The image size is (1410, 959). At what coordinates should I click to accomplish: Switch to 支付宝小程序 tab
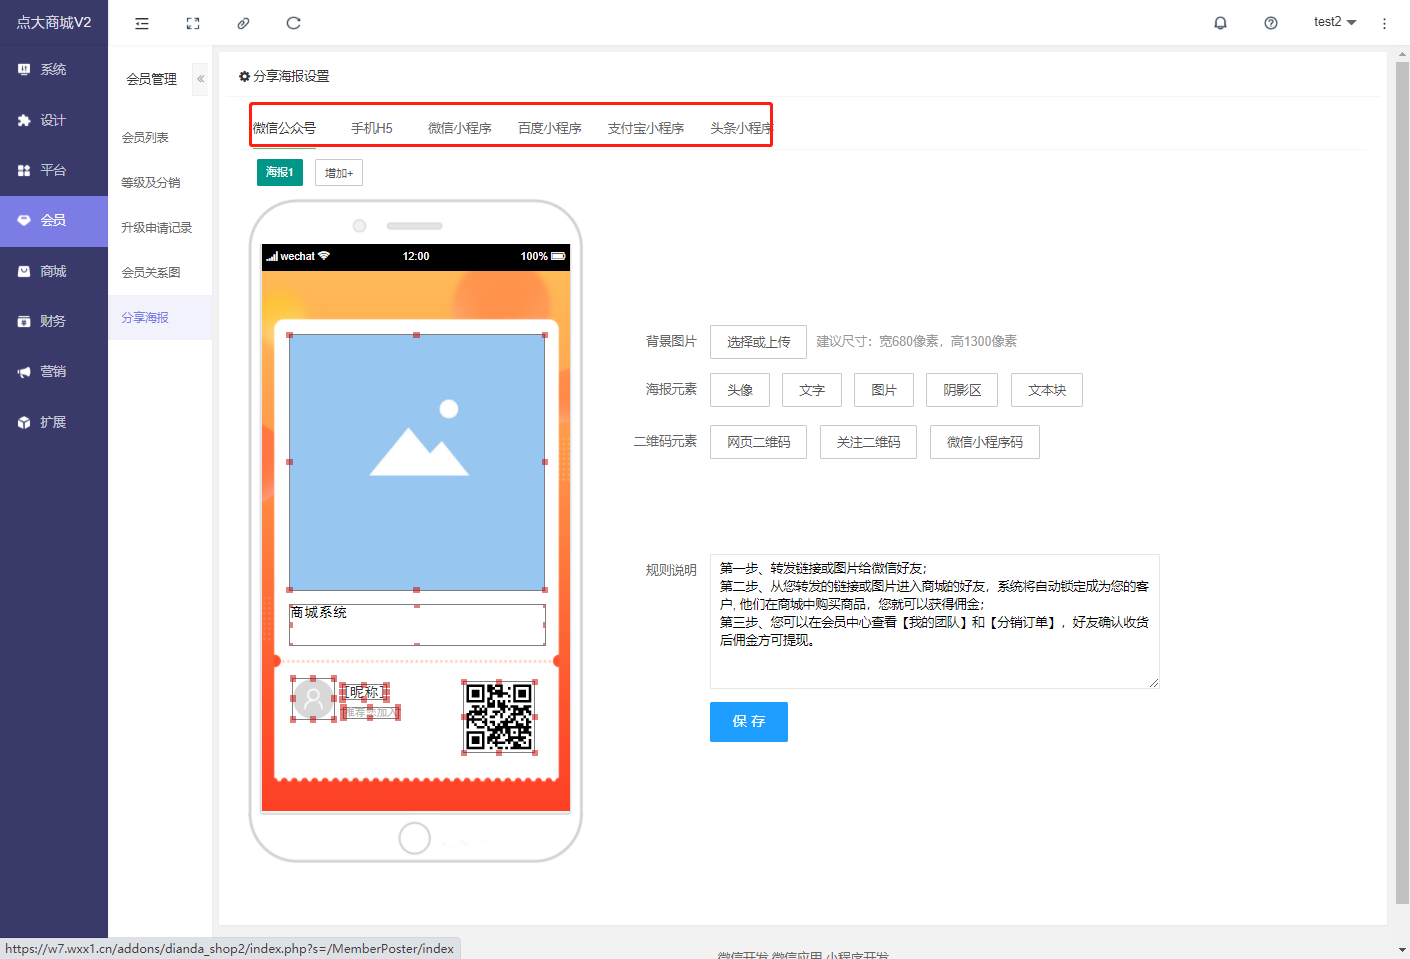point(646,128)
